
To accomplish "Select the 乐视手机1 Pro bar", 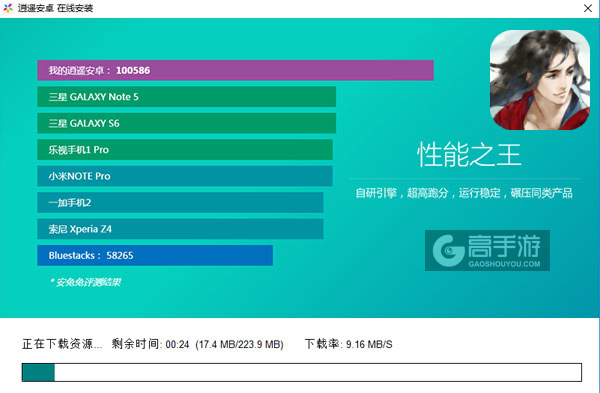I will pyautogui.click(x=185, y=150).
